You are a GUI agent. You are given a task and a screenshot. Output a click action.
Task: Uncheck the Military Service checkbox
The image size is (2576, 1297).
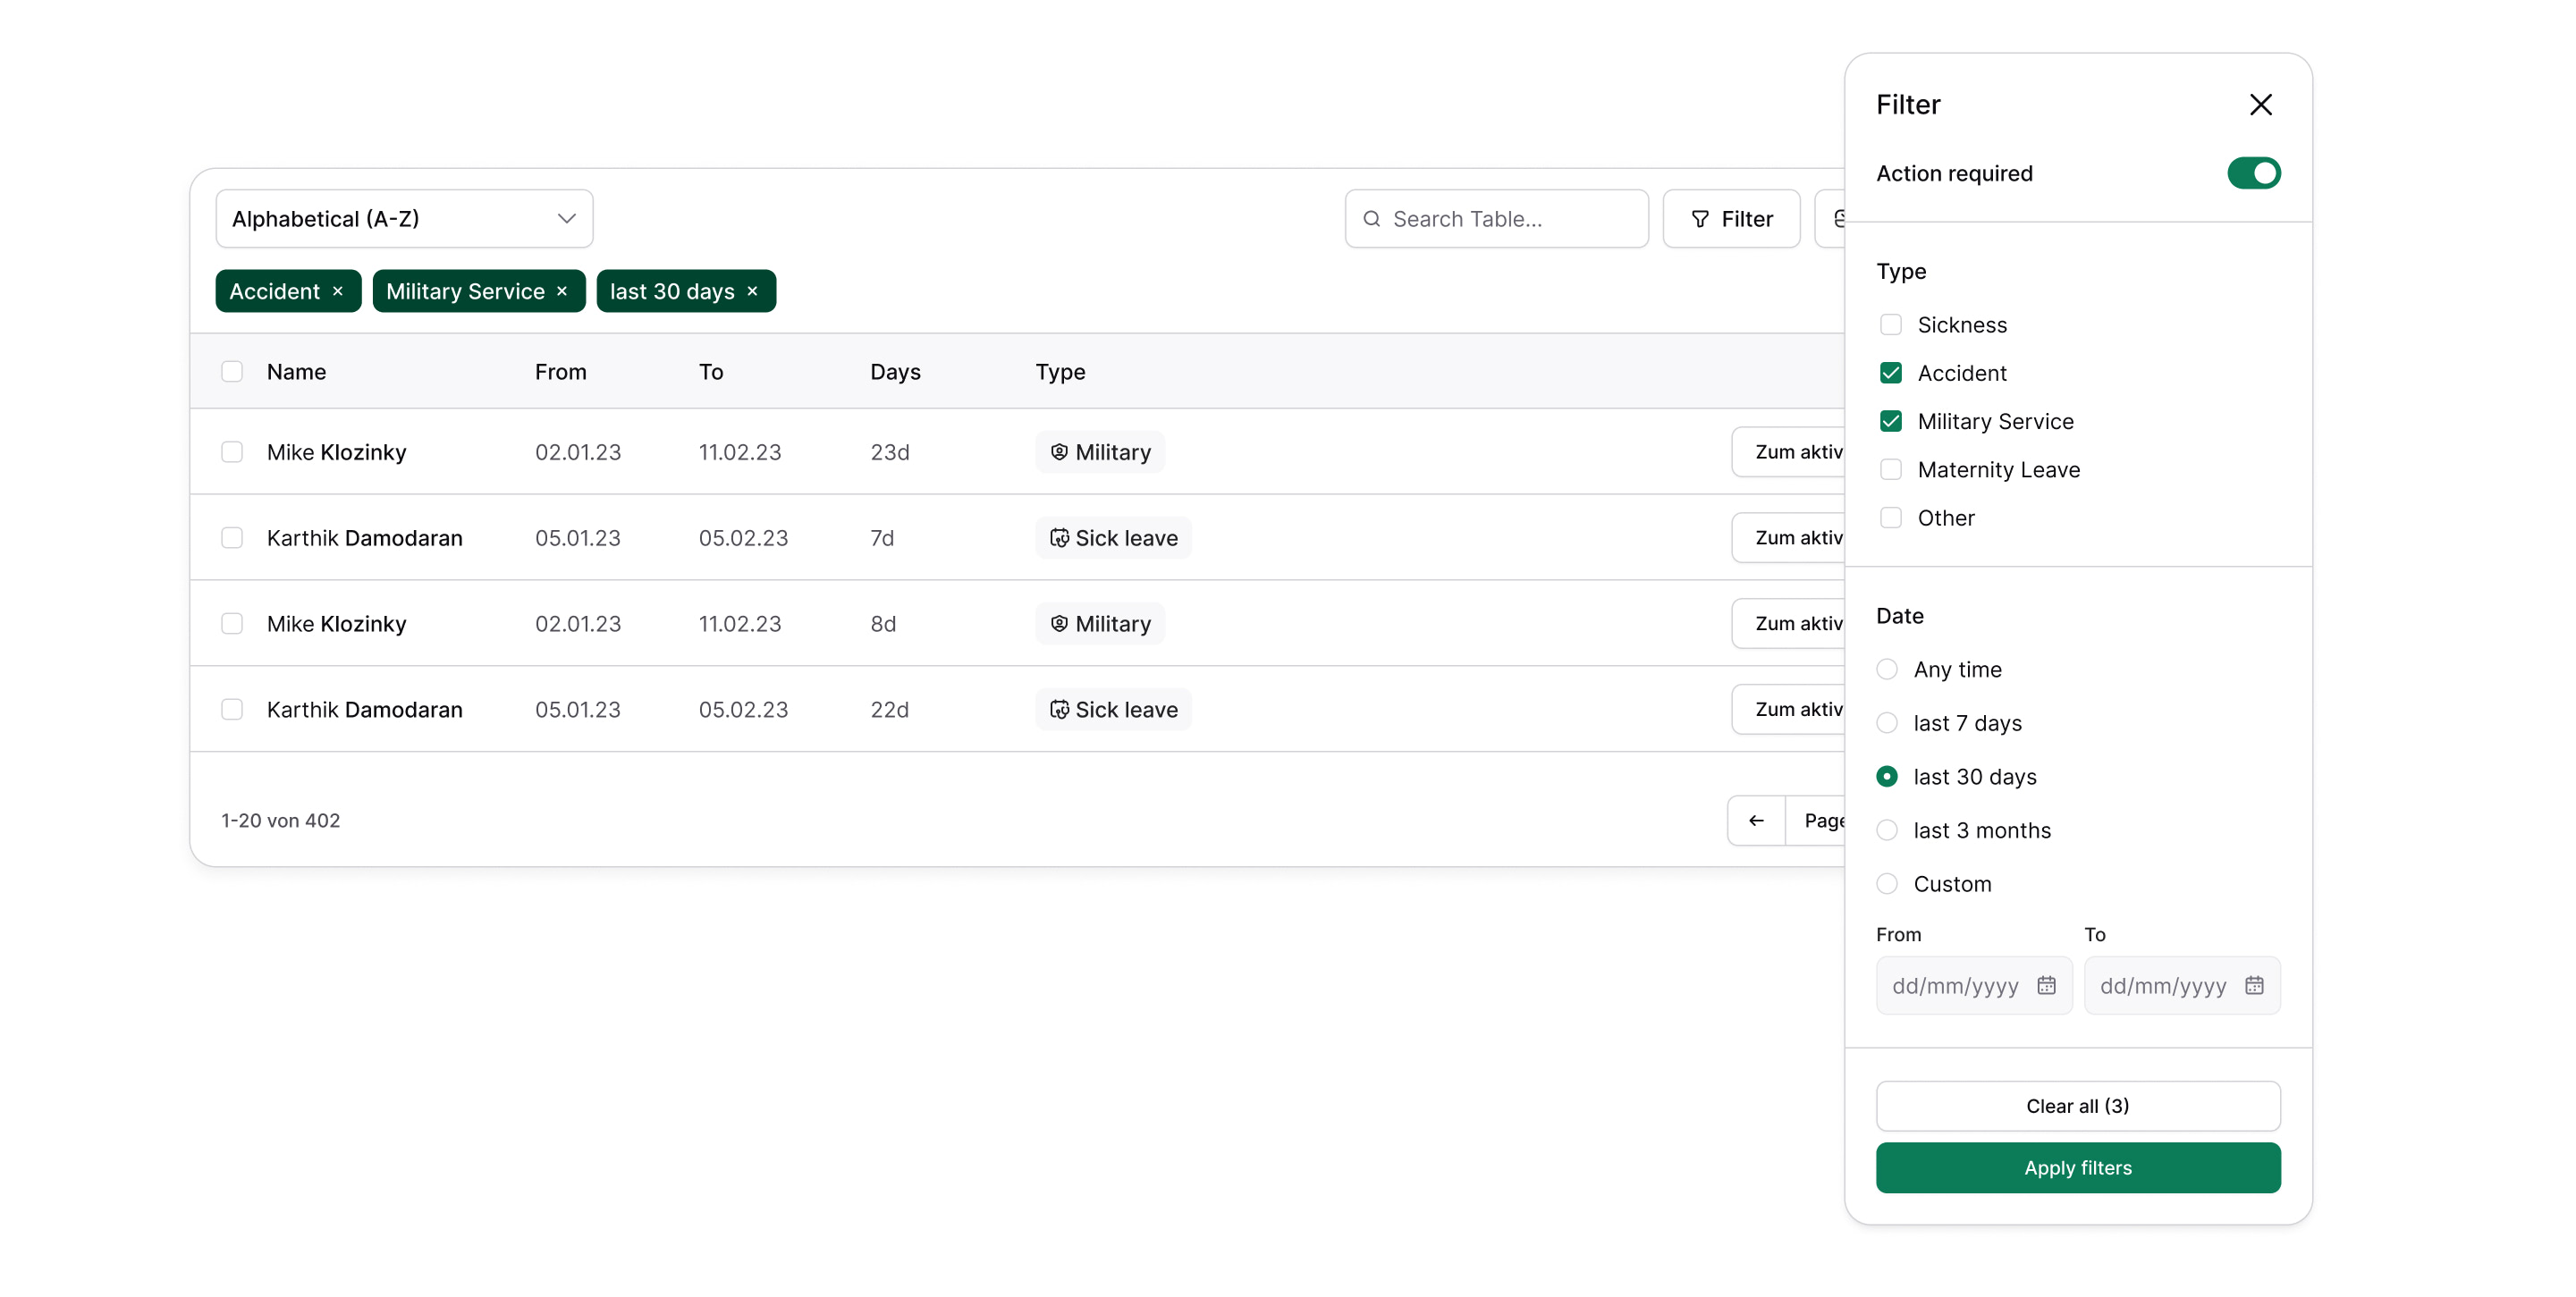pyautogui.click(x=1890, y=421)
